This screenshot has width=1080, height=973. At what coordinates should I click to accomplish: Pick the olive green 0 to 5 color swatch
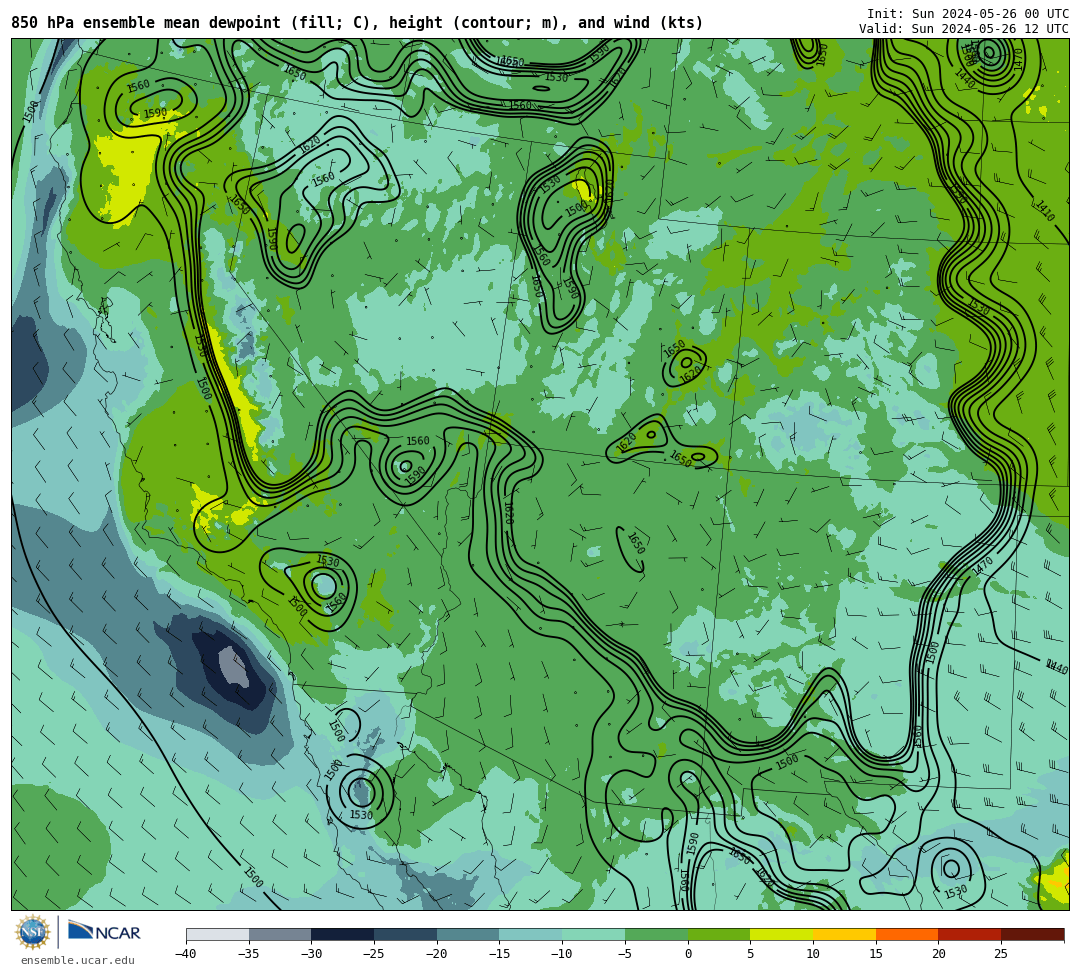[x=719, y=934]
